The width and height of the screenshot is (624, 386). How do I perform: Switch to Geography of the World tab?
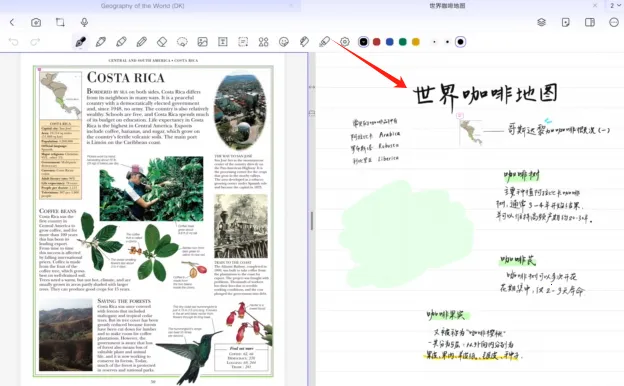click(142, 6)
